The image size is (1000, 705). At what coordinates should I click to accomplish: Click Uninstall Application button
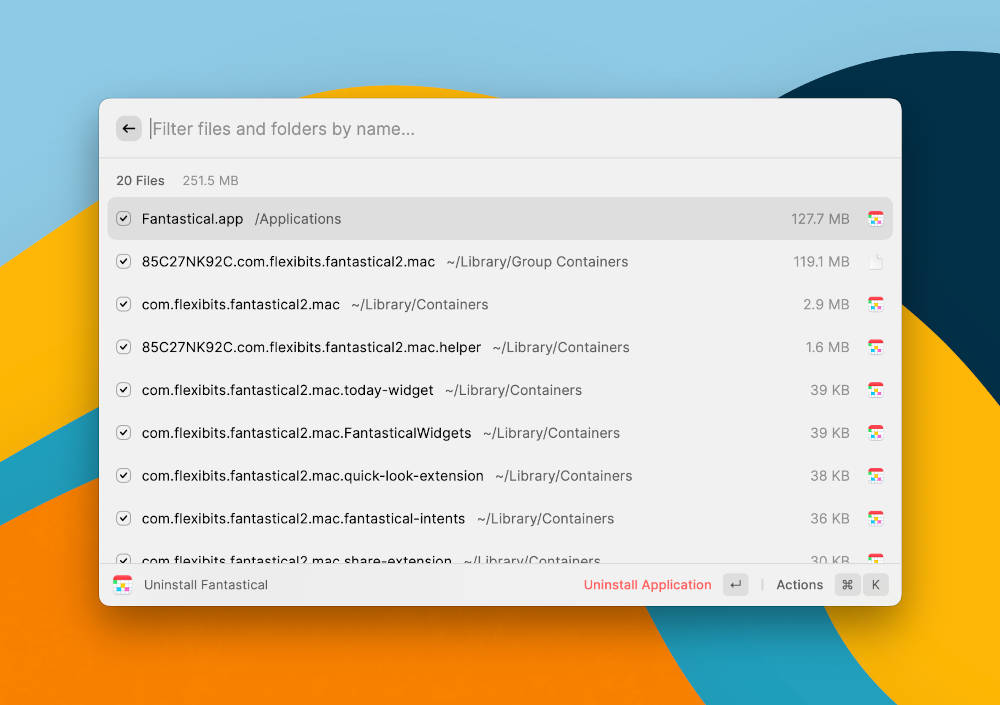(x=647, y=584)
